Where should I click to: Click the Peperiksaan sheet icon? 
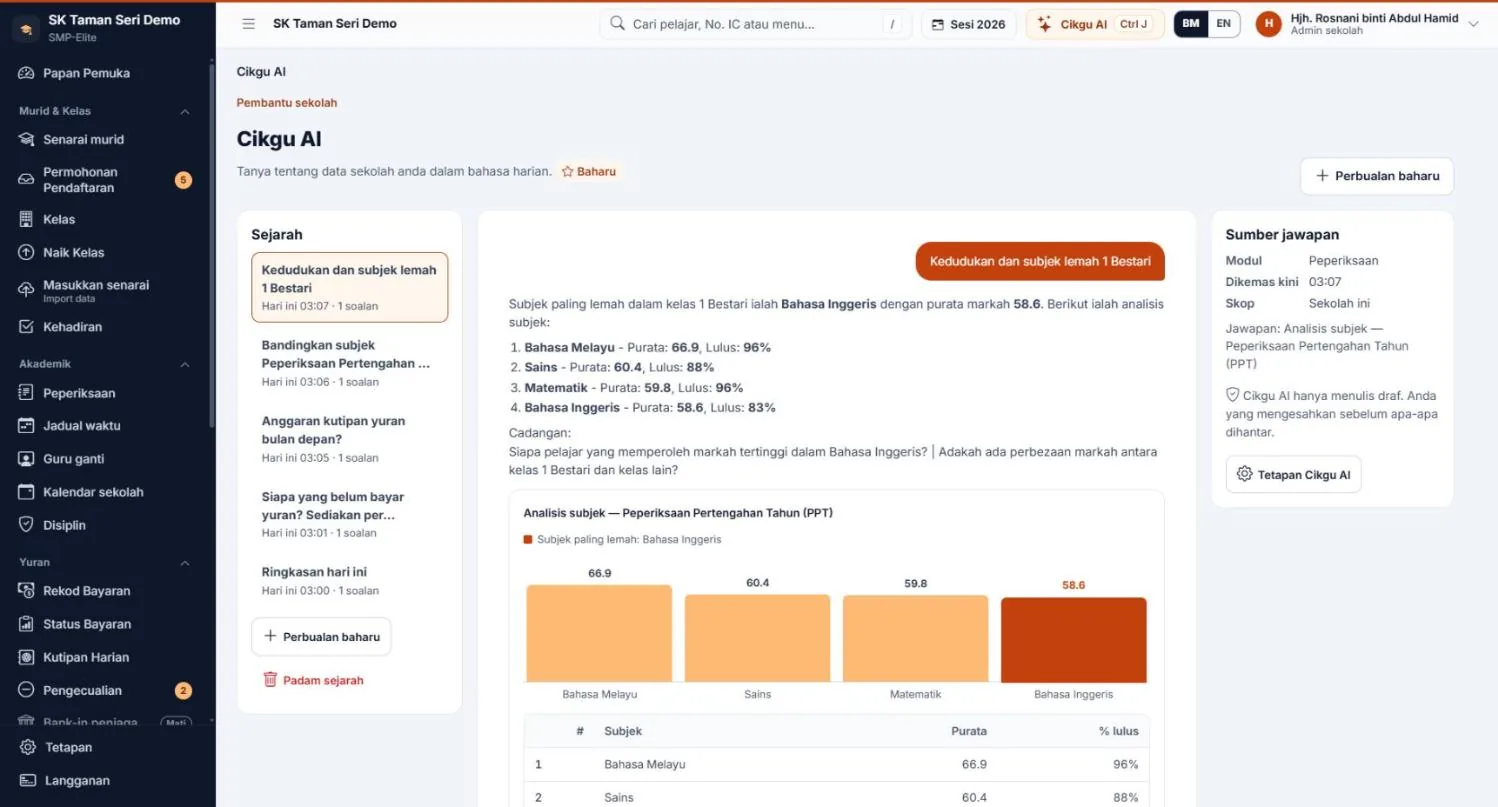click(x=27, y=393)
